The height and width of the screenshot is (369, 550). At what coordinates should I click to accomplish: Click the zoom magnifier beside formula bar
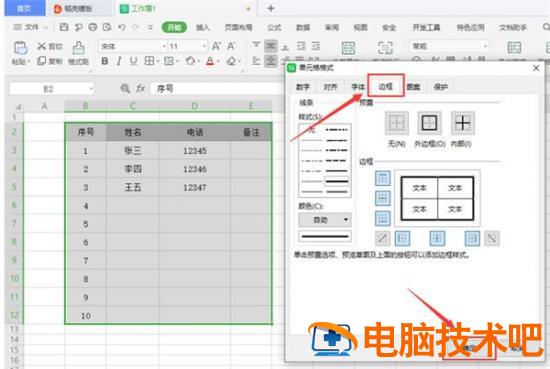[x=125, y=88]
